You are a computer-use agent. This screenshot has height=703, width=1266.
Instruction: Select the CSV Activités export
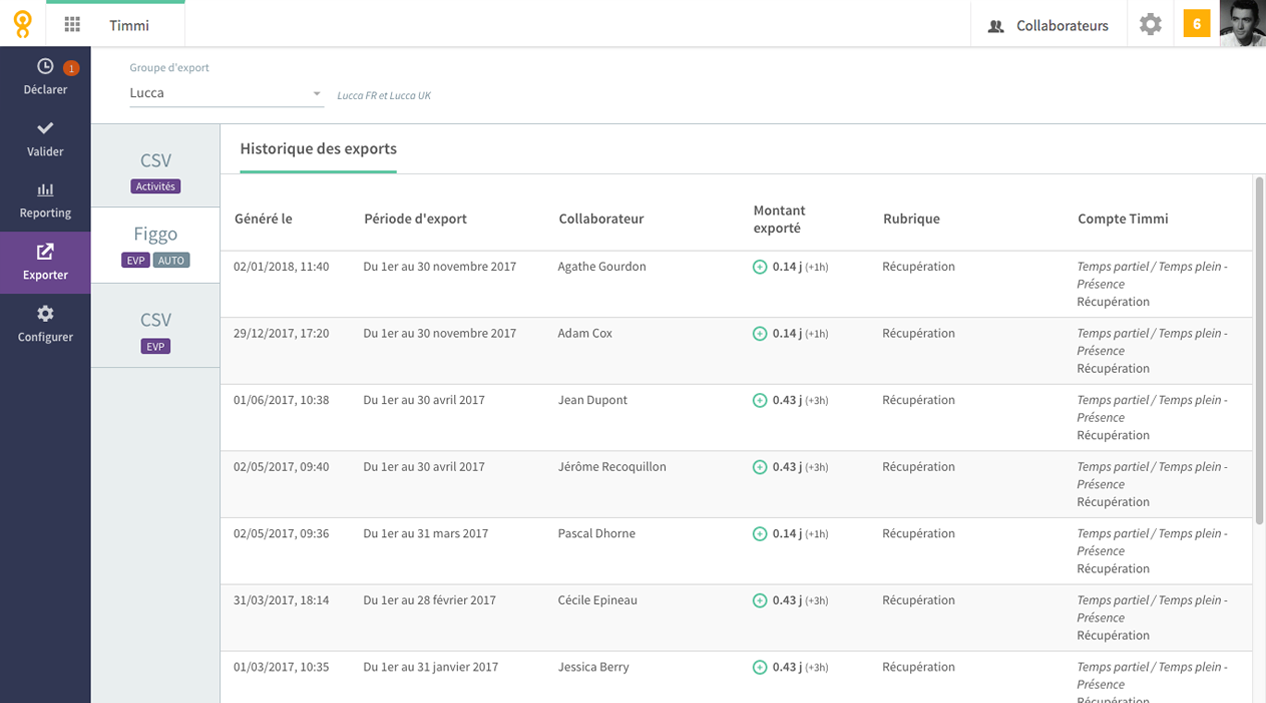156,167
